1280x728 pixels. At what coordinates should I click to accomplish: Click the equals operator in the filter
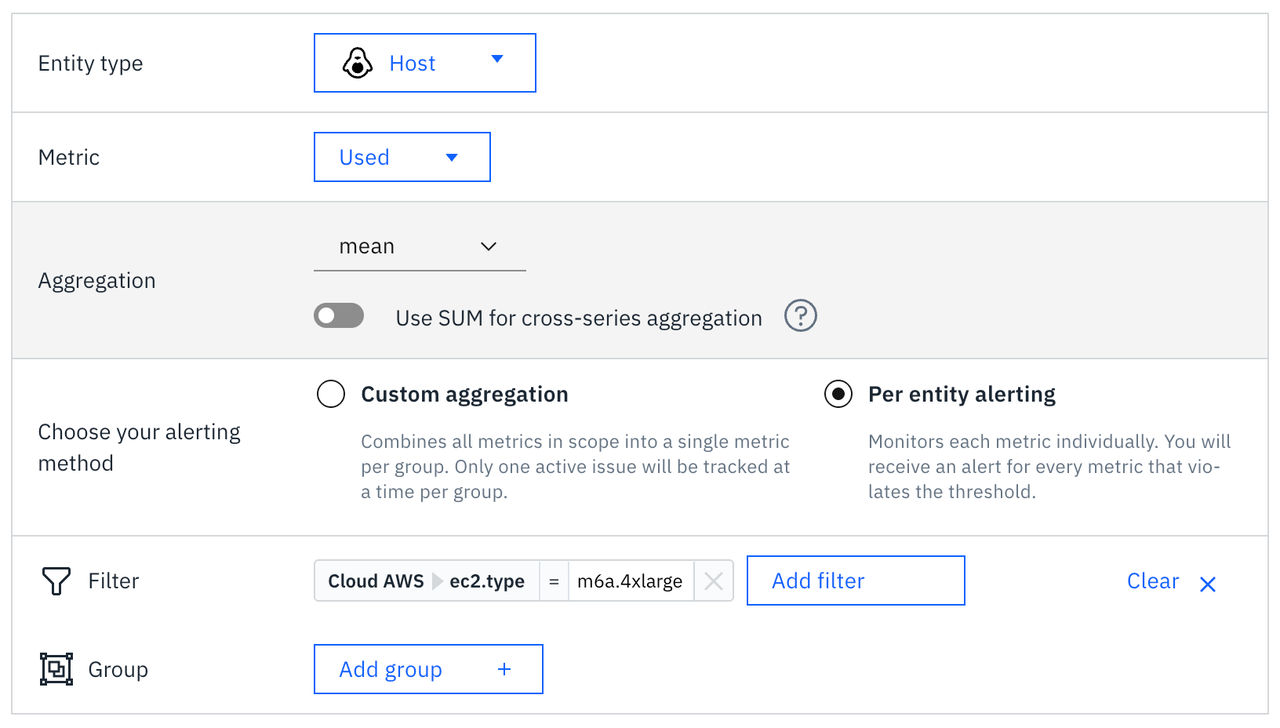(553, 581)
